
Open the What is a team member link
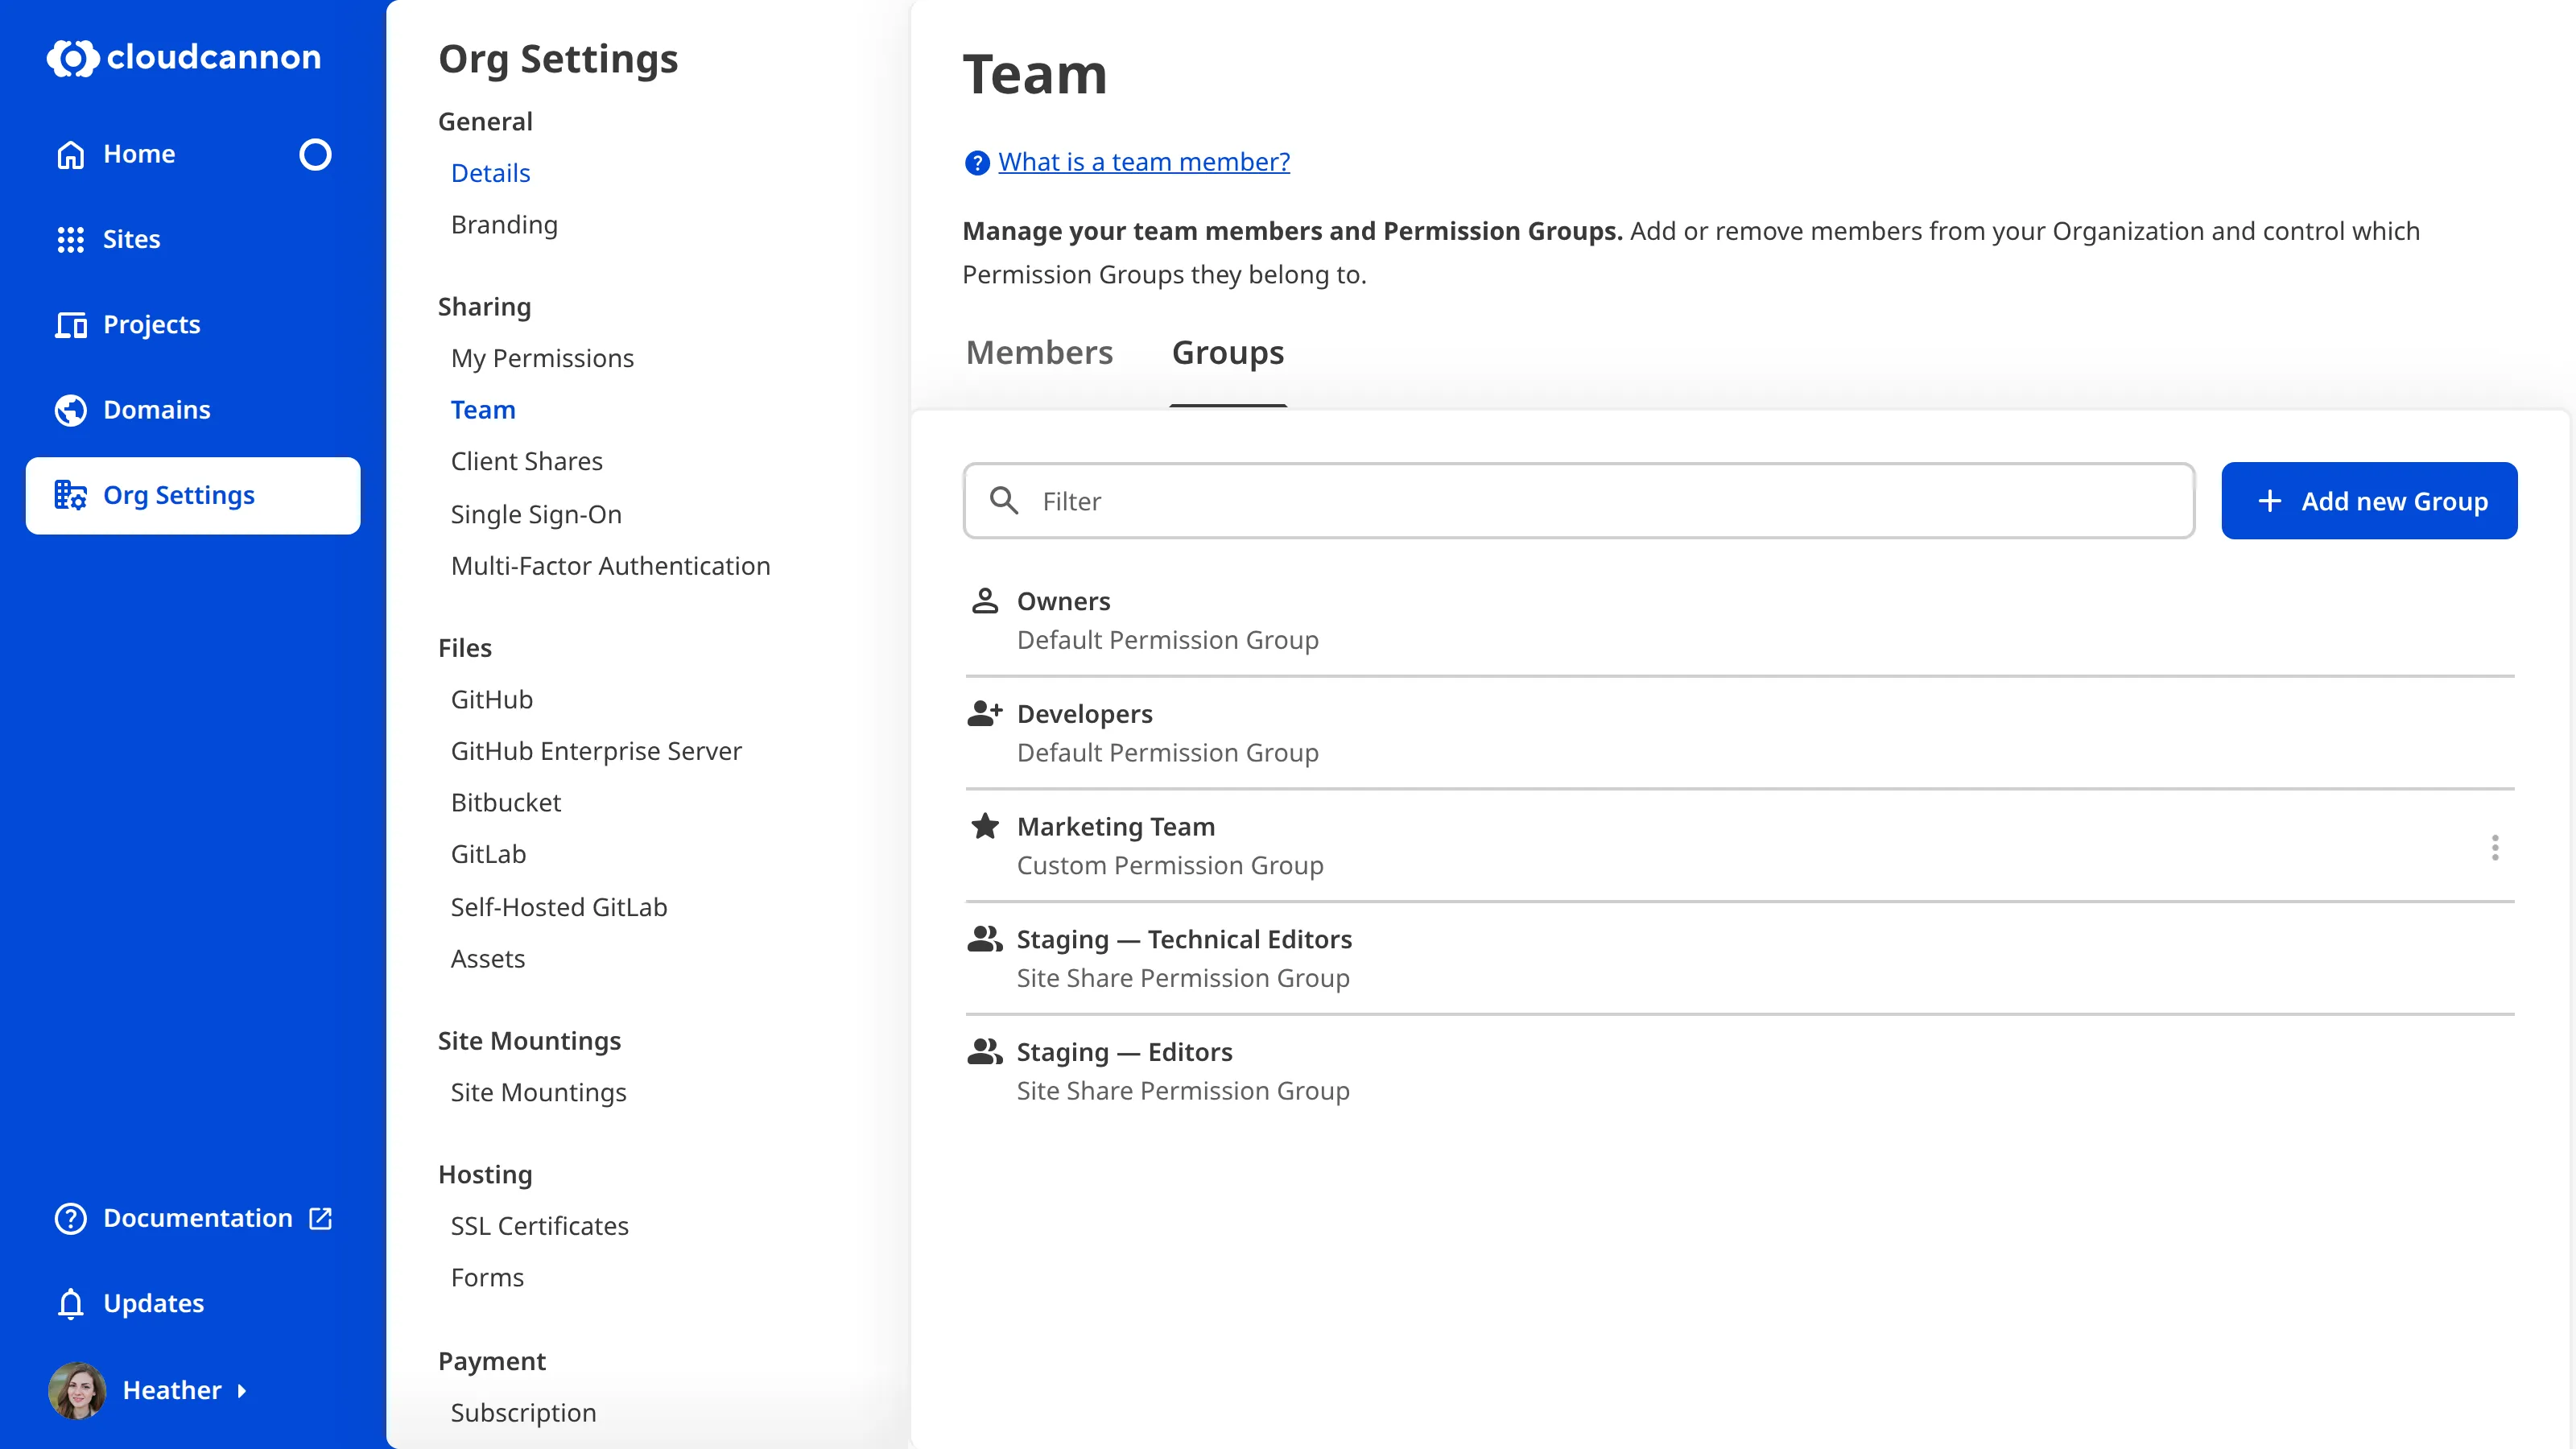1144,162
